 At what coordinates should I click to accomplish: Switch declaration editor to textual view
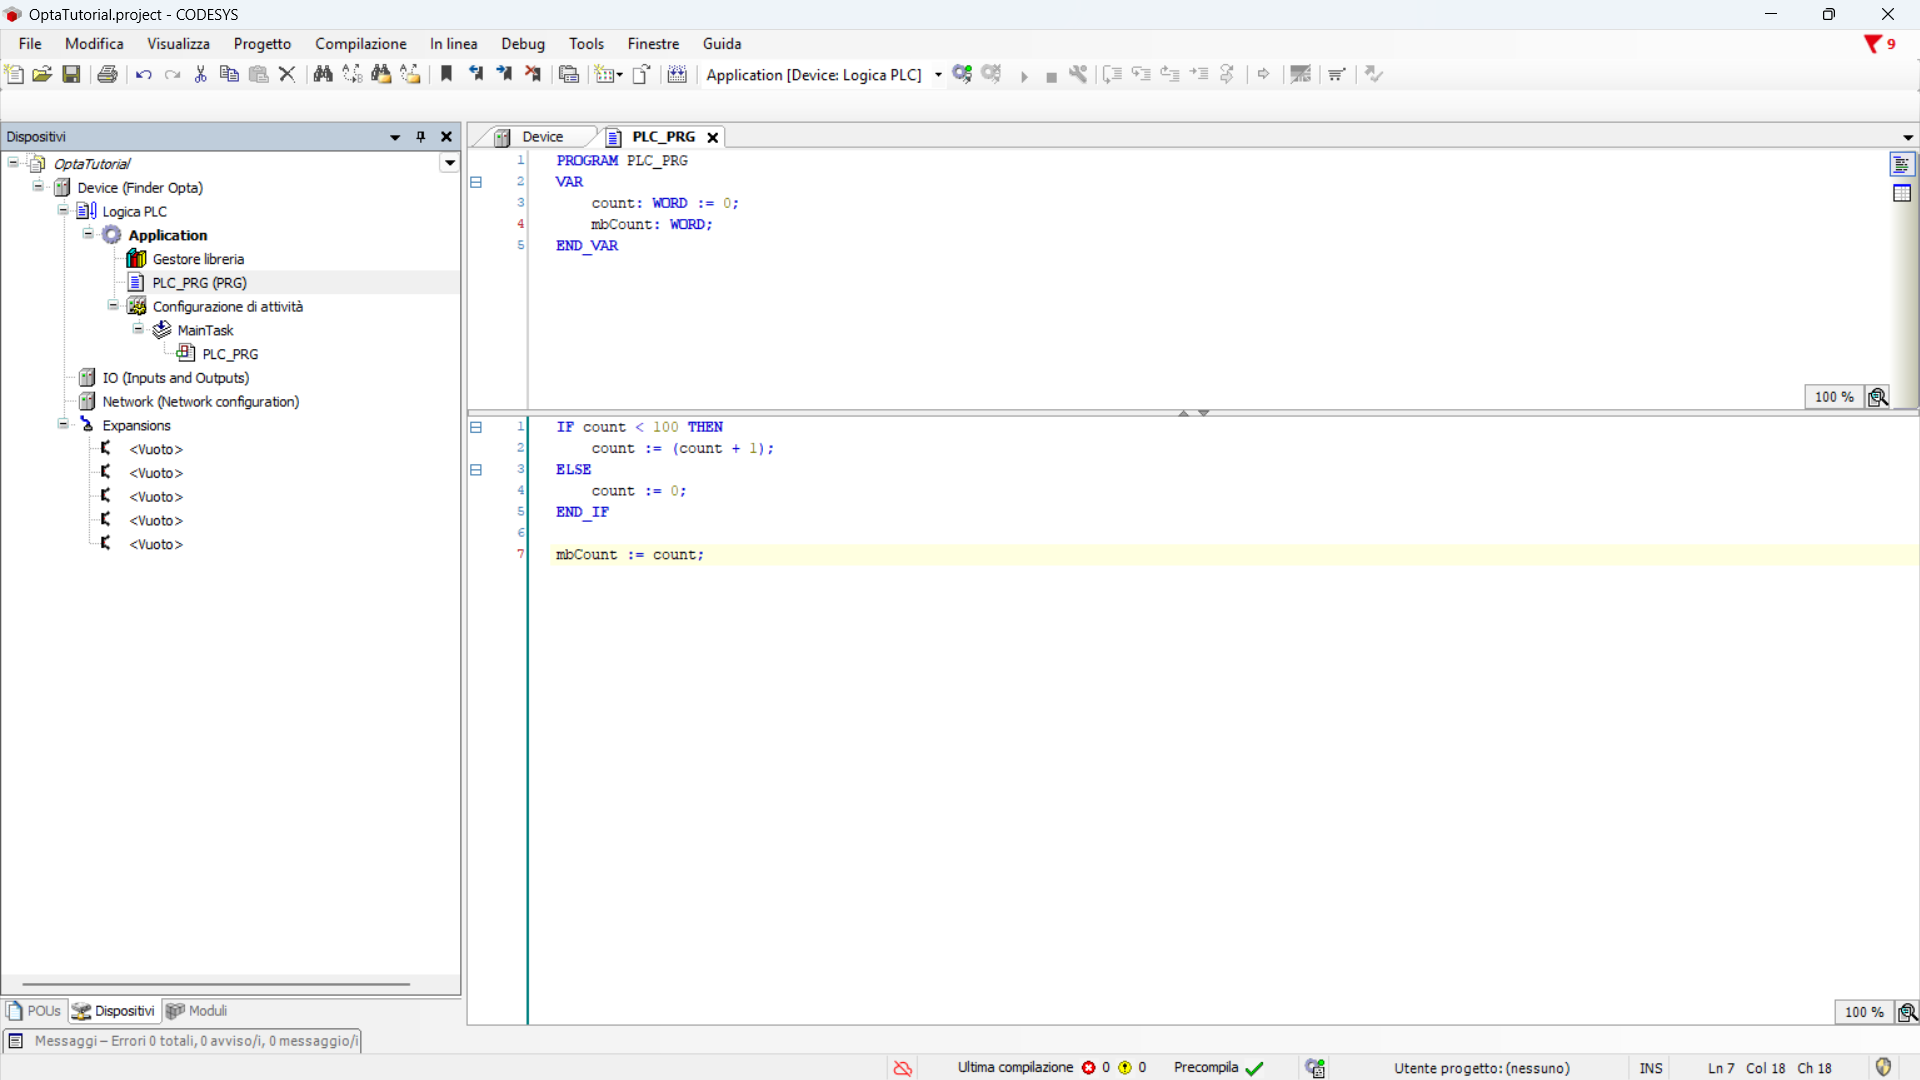[1902, 165]
